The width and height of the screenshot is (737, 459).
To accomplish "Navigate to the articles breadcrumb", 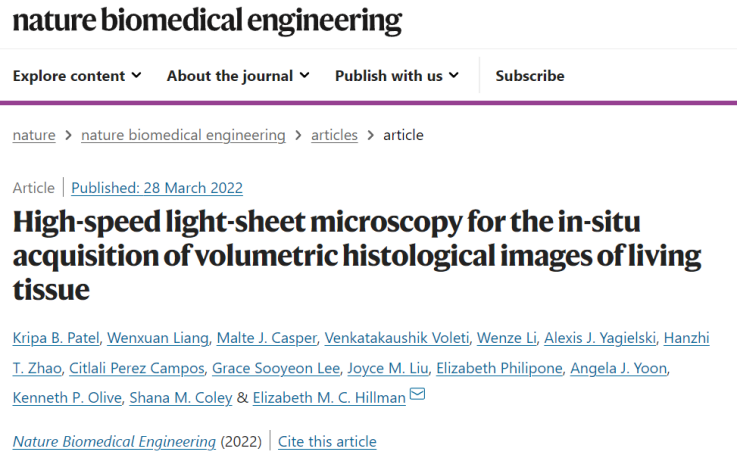I will coord(334,135).
